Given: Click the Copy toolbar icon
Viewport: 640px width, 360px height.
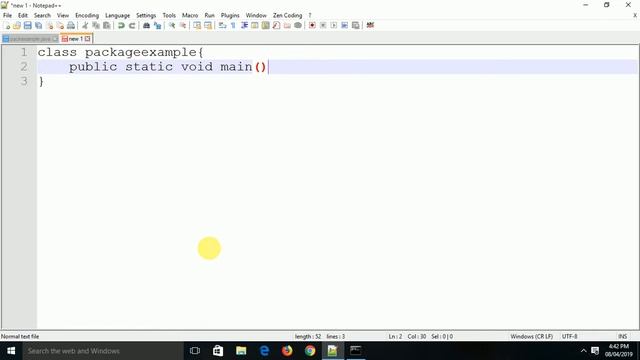Looking at the screenshot, I should [x=96, y=25].
